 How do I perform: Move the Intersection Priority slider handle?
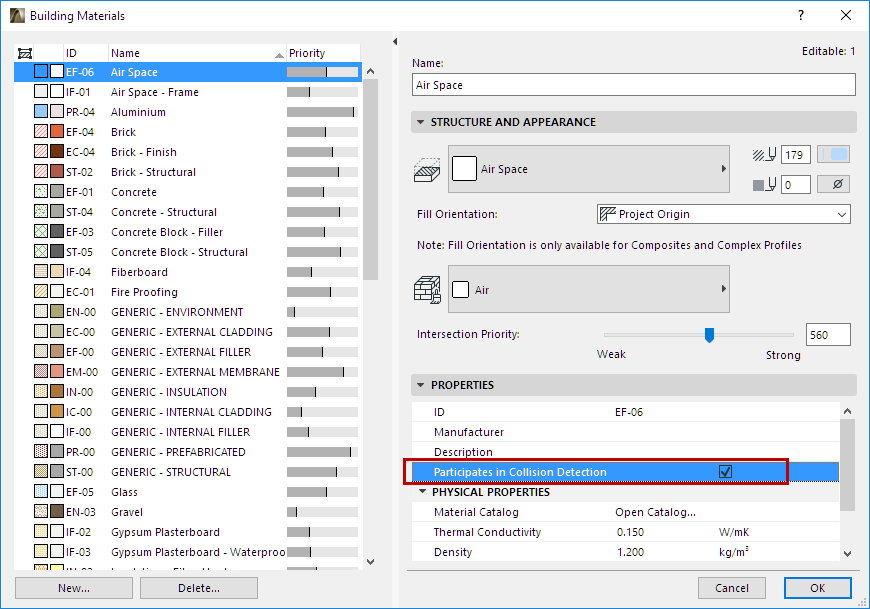[x=709, y=335]
